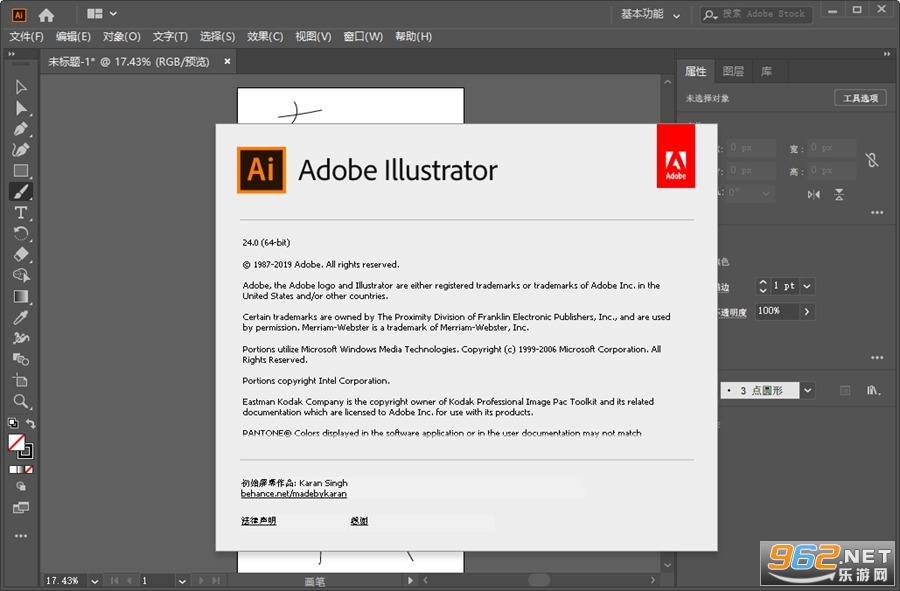Flip horizontally in the Properties panel
The height and width of the screenshot is (591, 900).
[813, 195]
